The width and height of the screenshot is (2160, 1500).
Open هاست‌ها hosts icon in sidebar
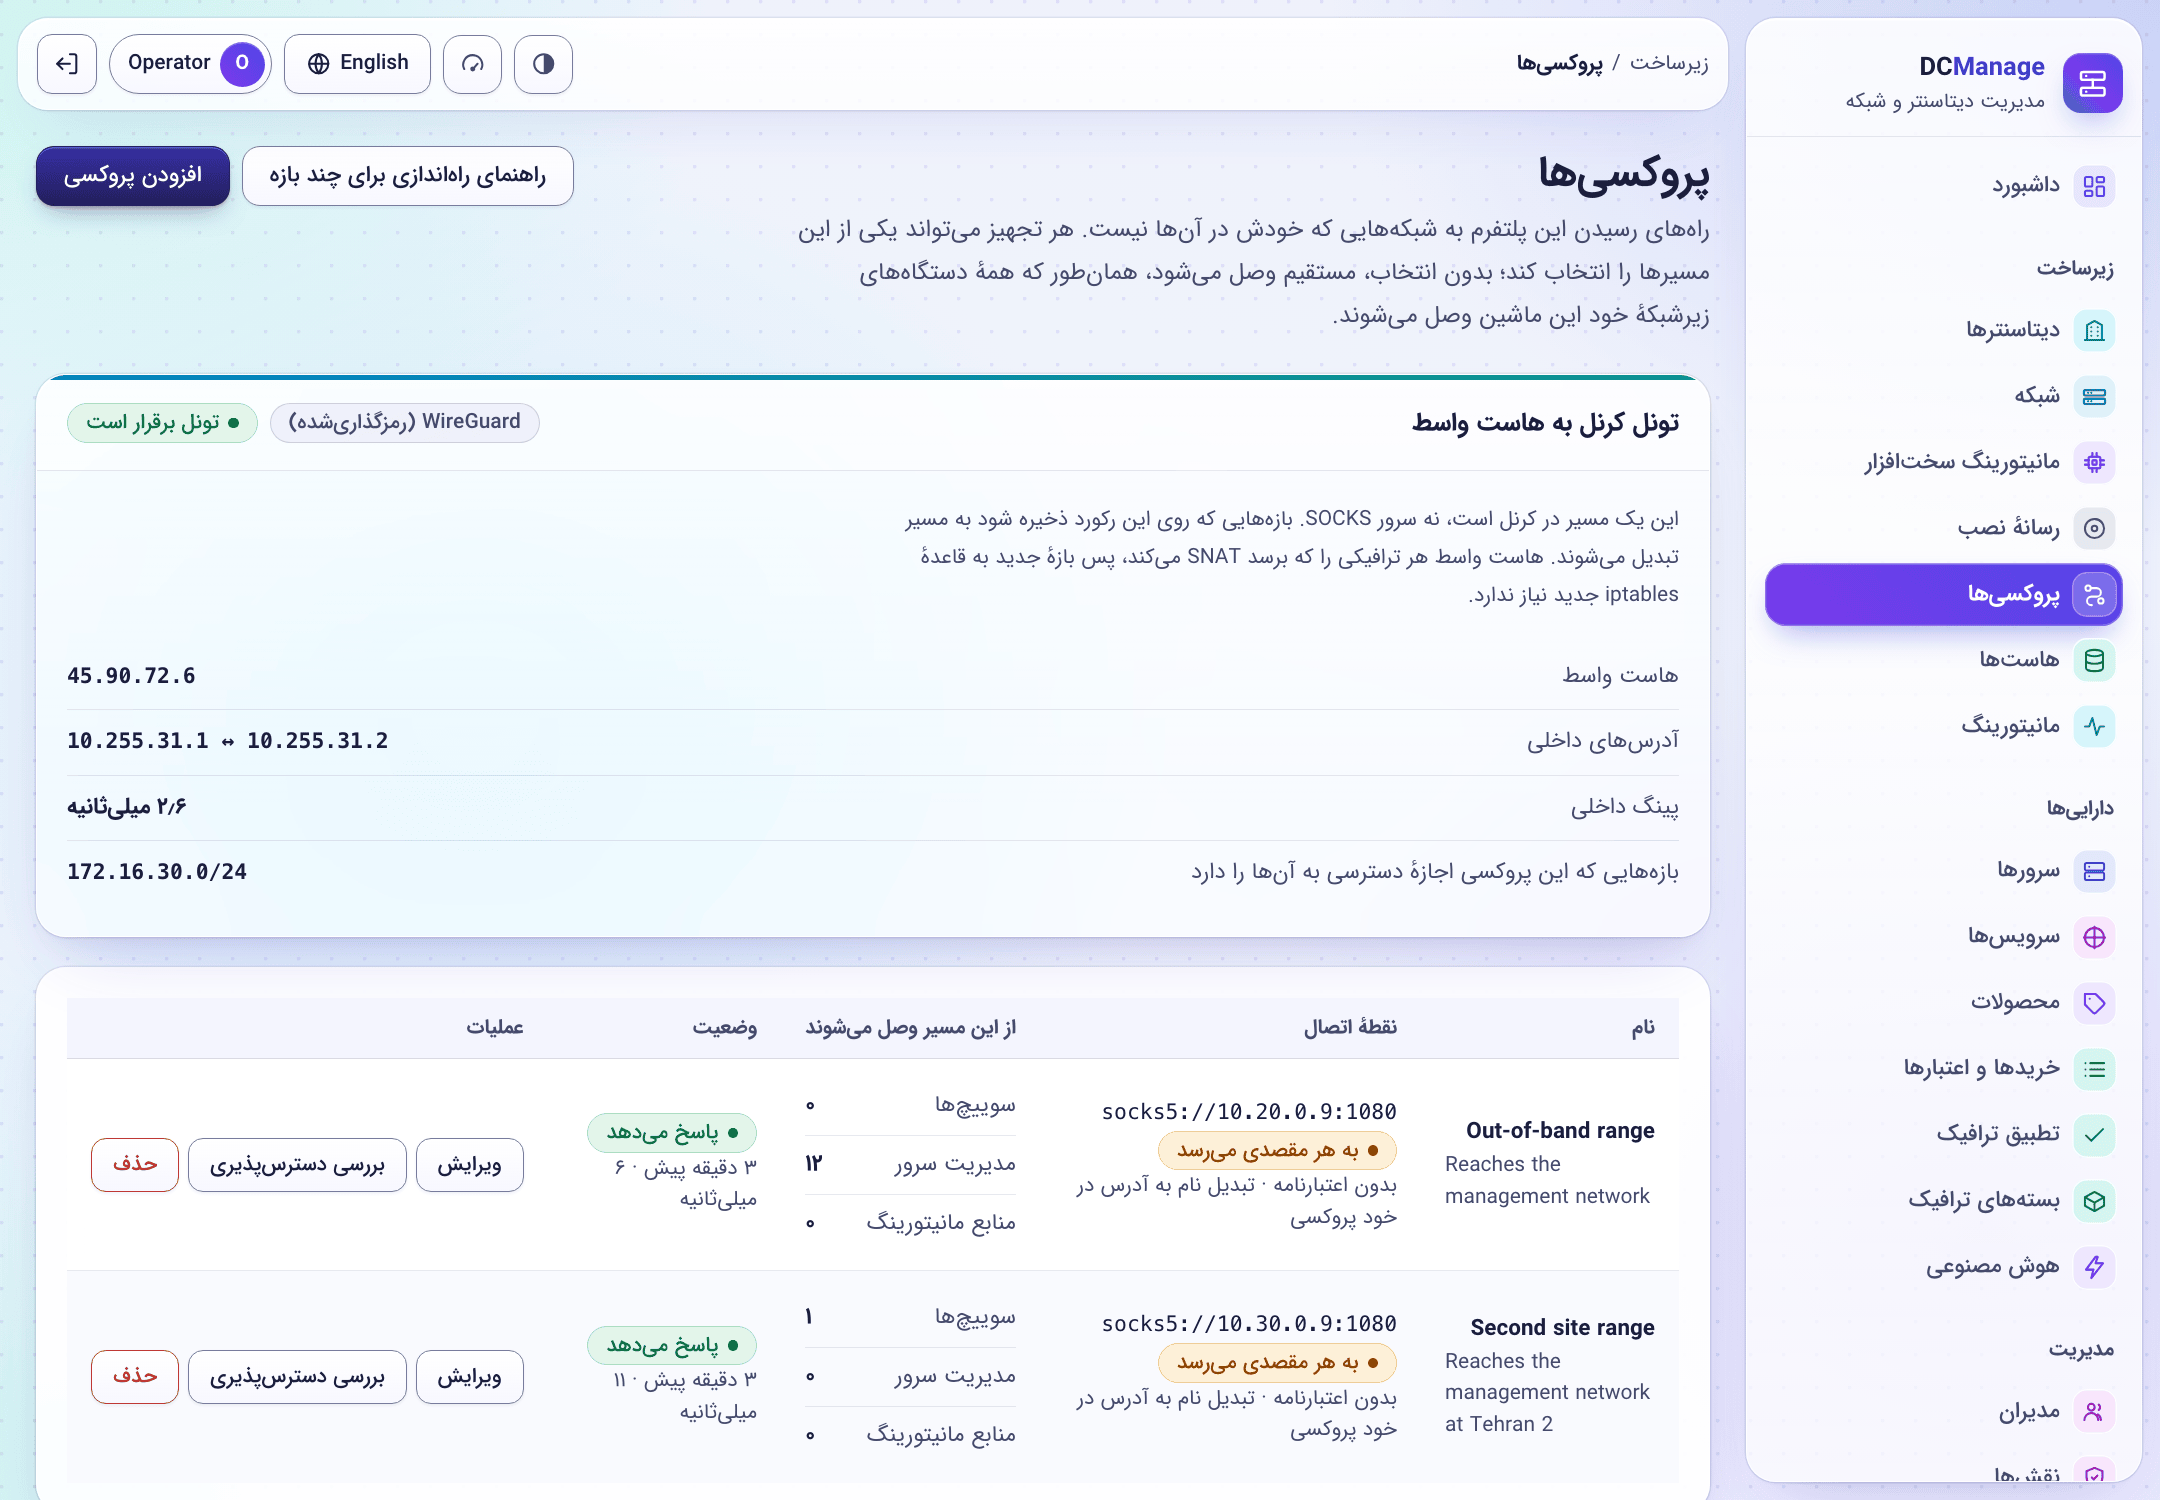tap(2094, 660)
